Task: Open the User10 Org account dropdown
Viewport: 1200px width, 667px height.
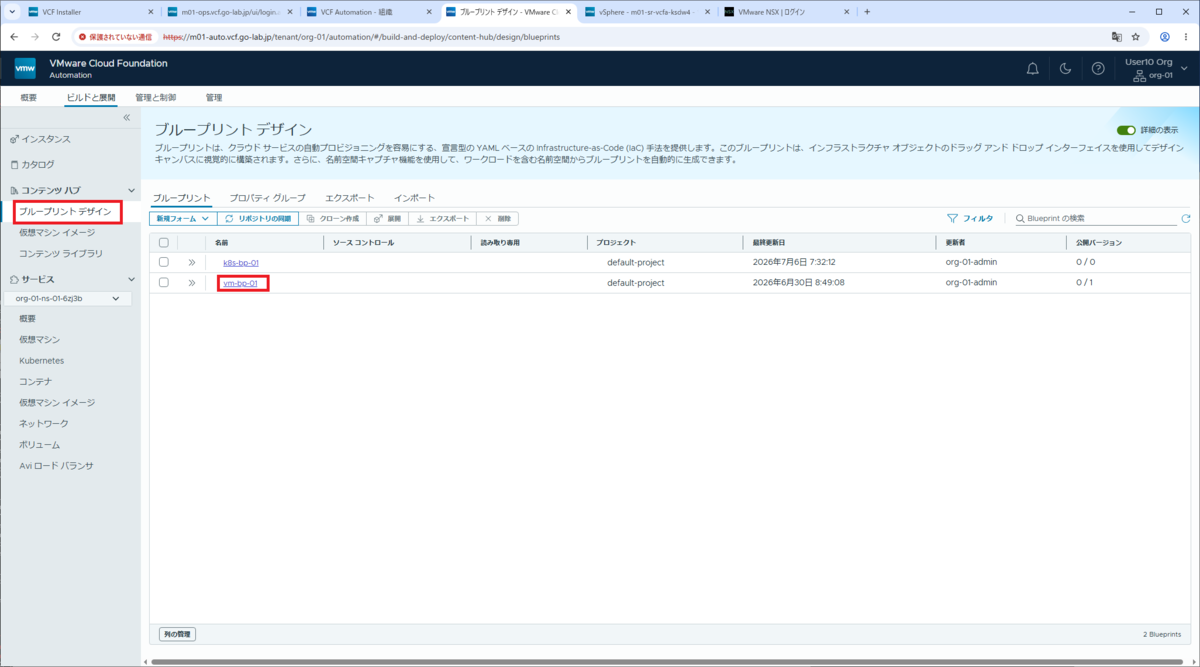Action: tap(1157, 68)
